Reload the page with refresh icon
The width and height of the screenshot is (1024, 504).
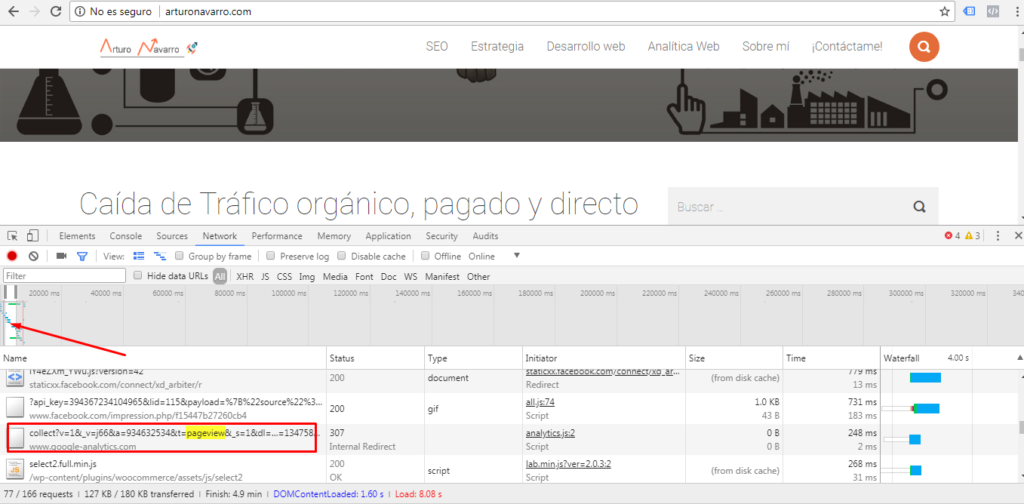click(56, 11)
